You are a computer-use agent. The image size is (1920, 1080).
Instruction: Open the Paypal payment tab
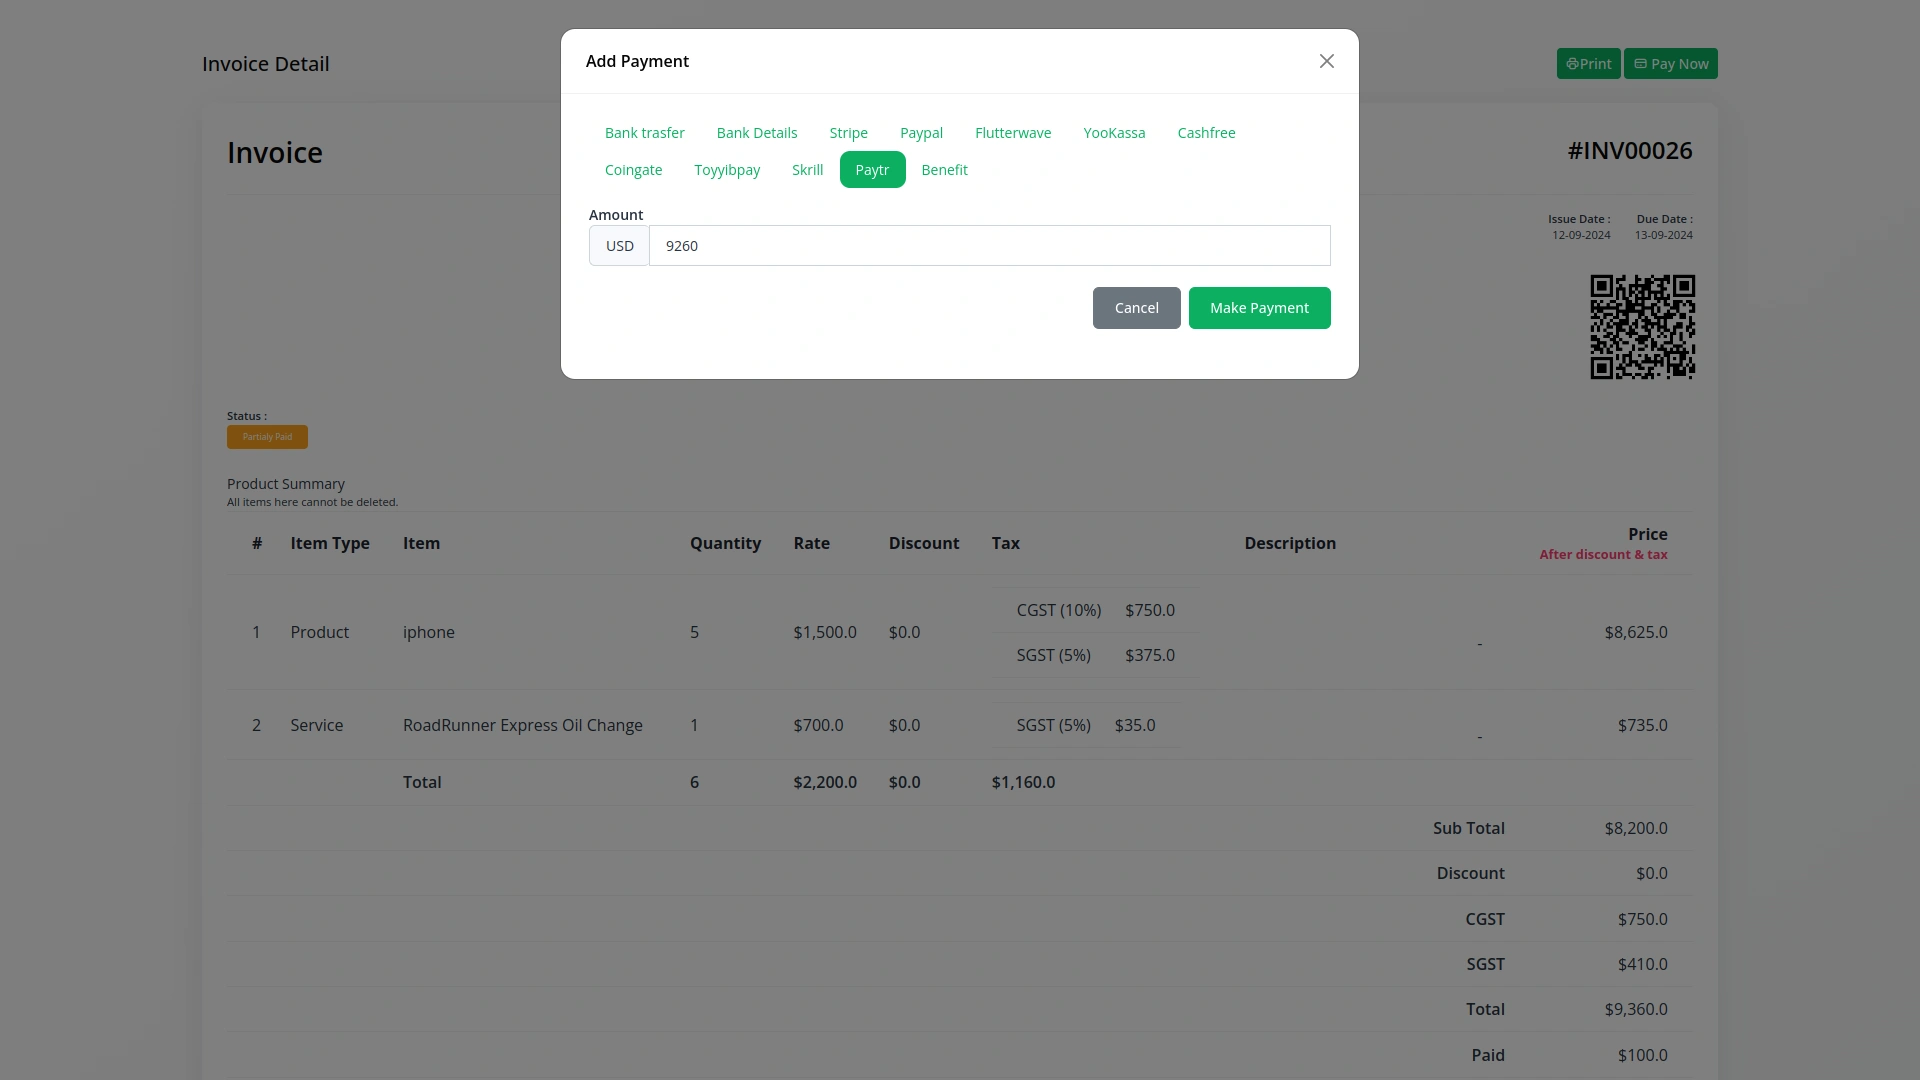click(921, 133)
